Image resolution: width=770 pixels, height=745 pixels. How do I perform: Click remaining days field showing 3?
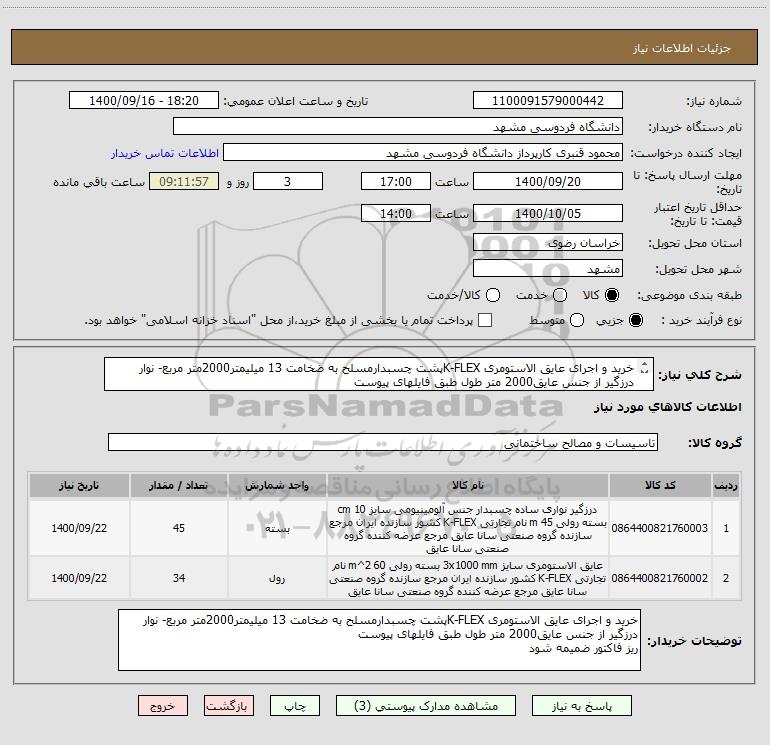[x=288, y=181]
